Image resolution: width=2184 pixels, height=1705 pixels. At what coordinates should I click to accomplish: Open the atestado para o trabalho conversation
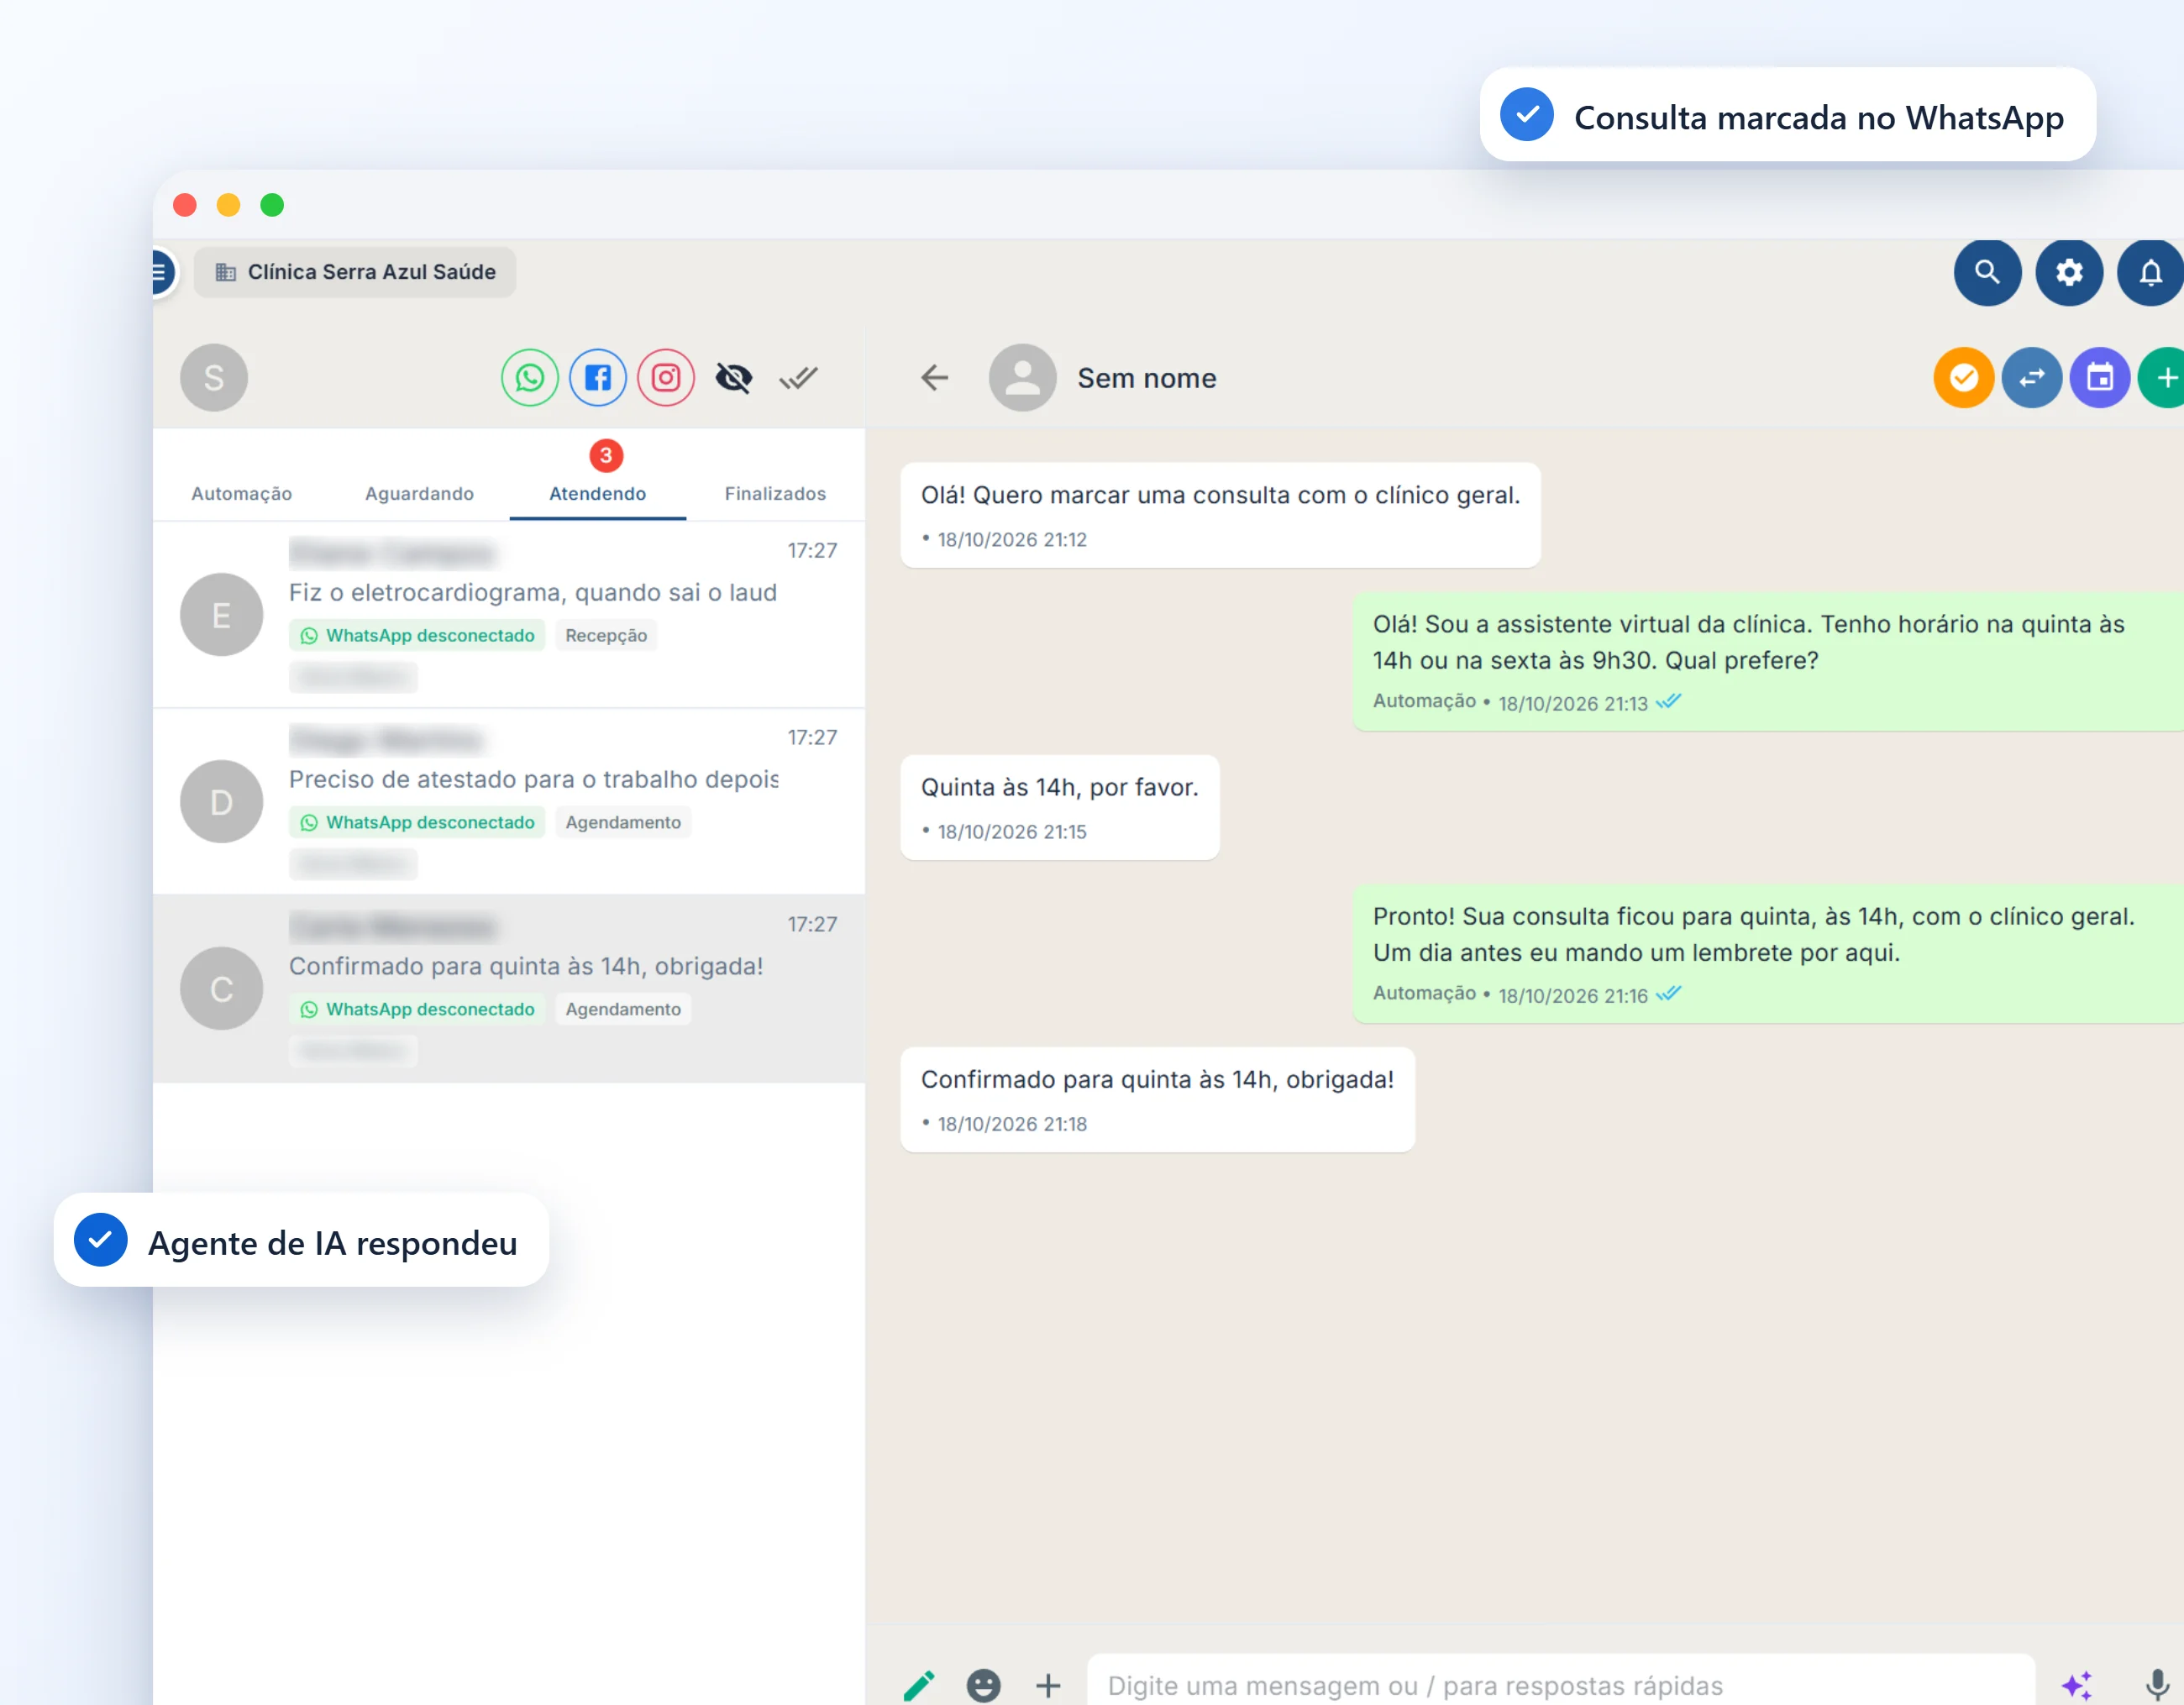coord(509,801)
